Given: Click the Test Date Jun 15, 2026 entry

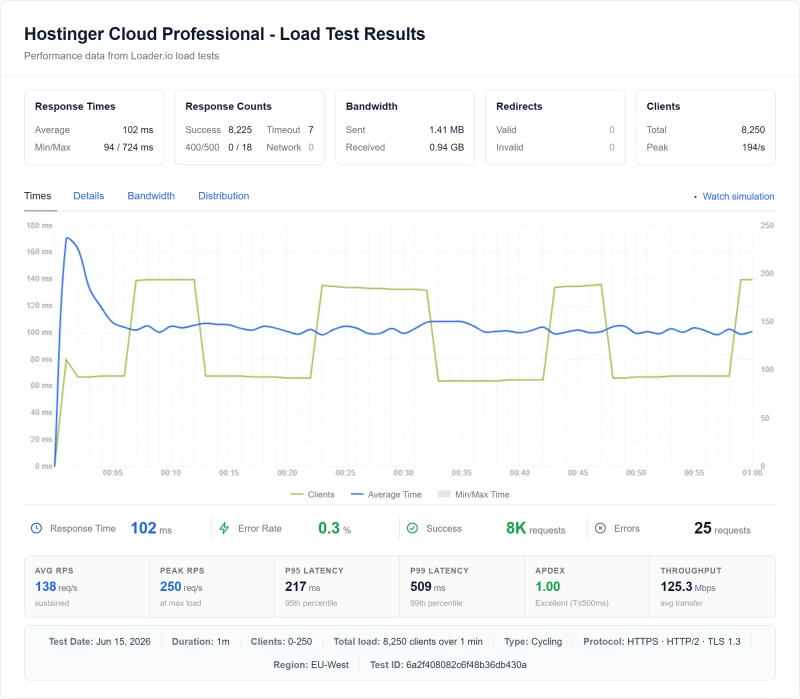Looking at the screenshot, I should click(99, 641).
